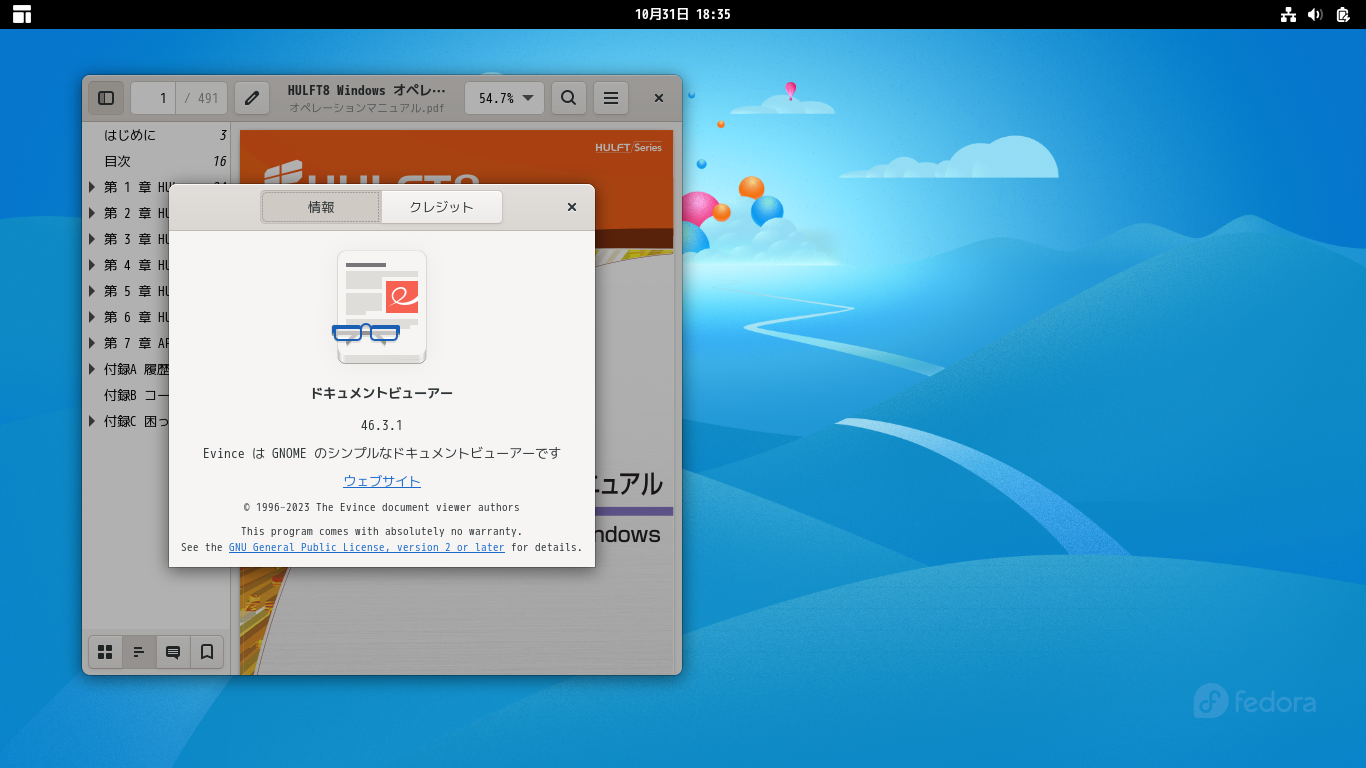Image resolution: width=1366 pixels, height=768 pixels.
Task: Click the network status icon
Action: [x=1288, y=14]
